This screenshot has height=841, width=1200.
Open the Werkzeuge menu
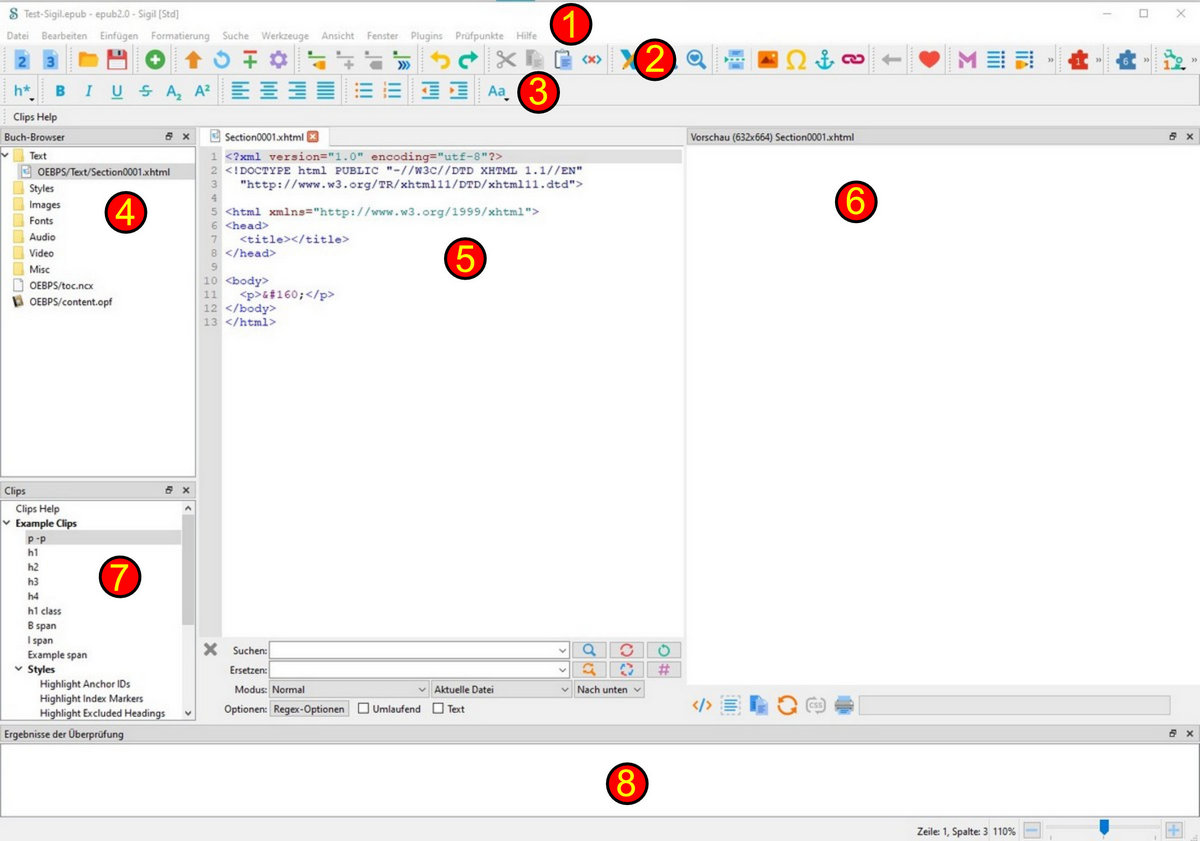(x=285, y=36)
